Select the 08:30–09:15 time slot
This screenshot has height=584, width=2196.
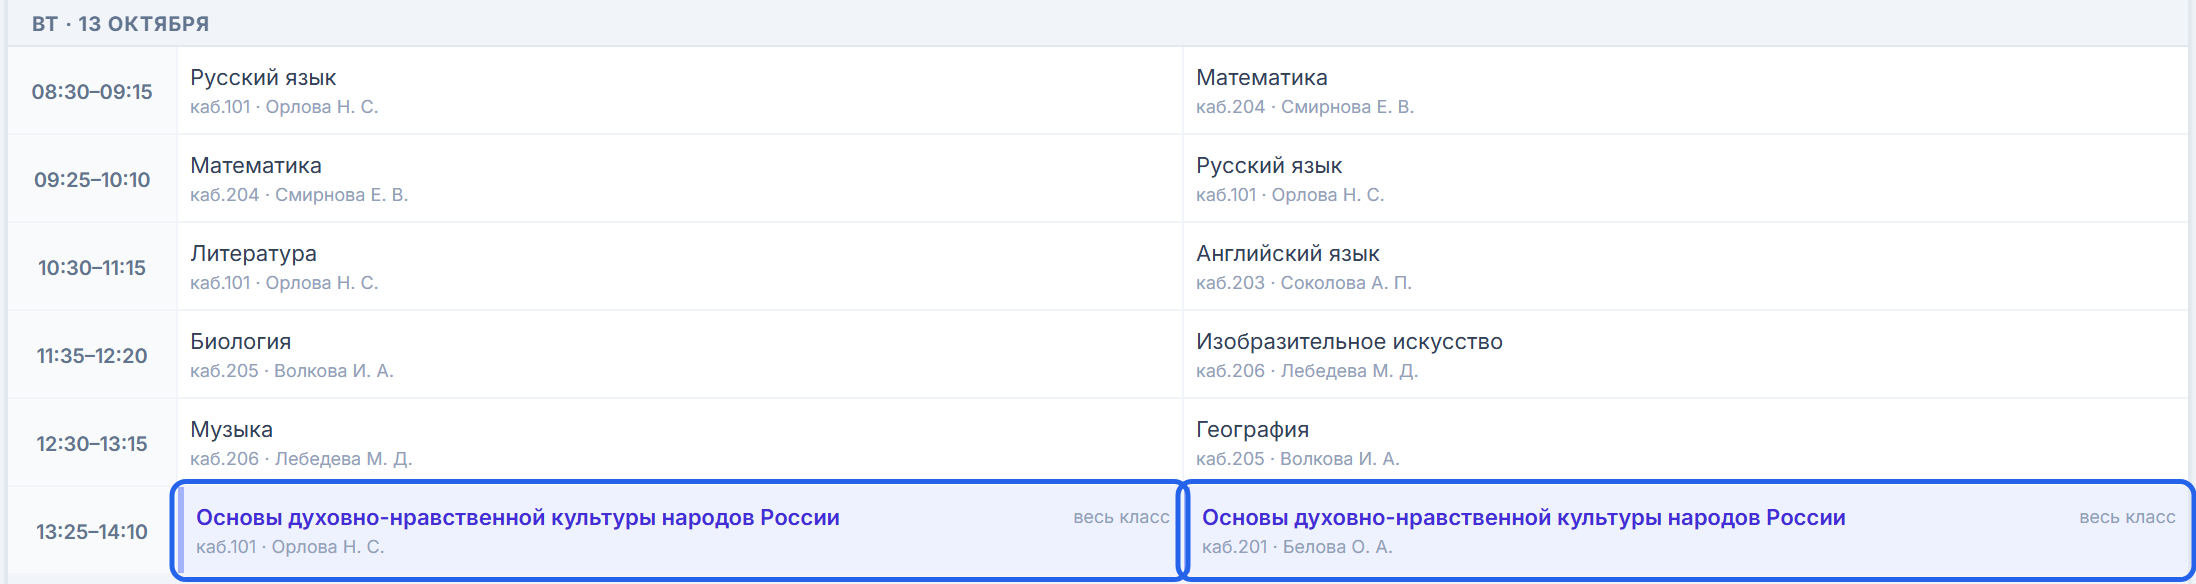pyautogui.click(x=92, y=91)
